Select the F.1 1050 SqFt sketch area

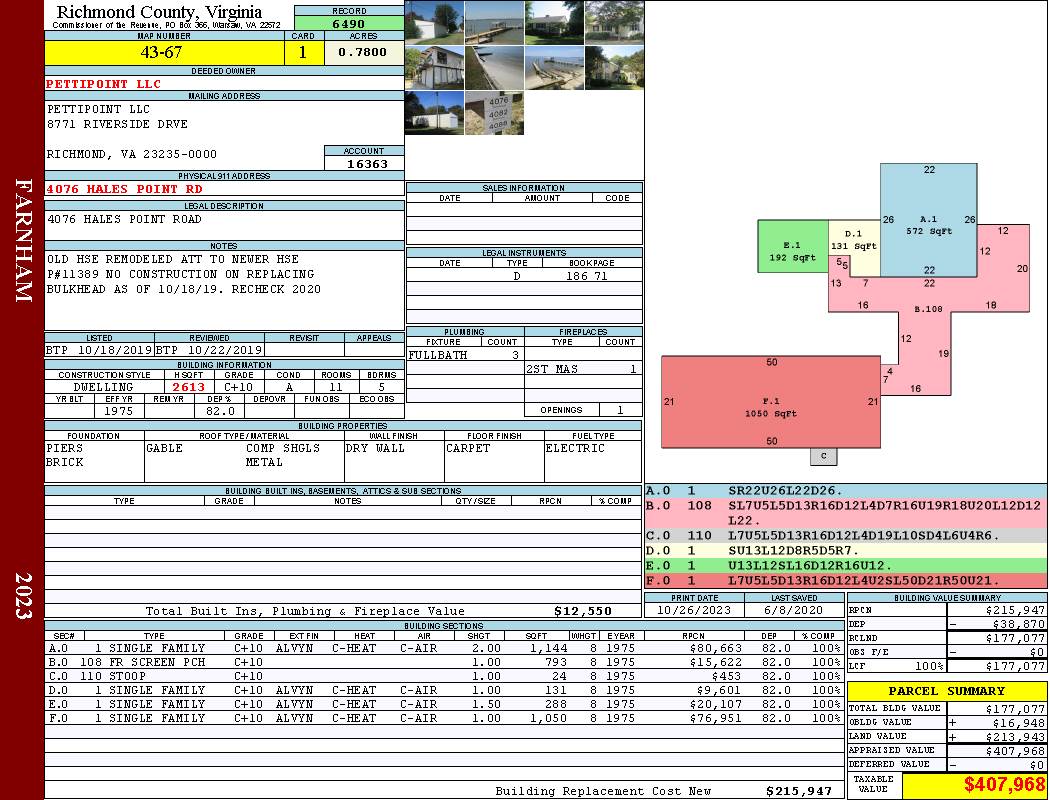pyautogui.click(x=771, y=402)
